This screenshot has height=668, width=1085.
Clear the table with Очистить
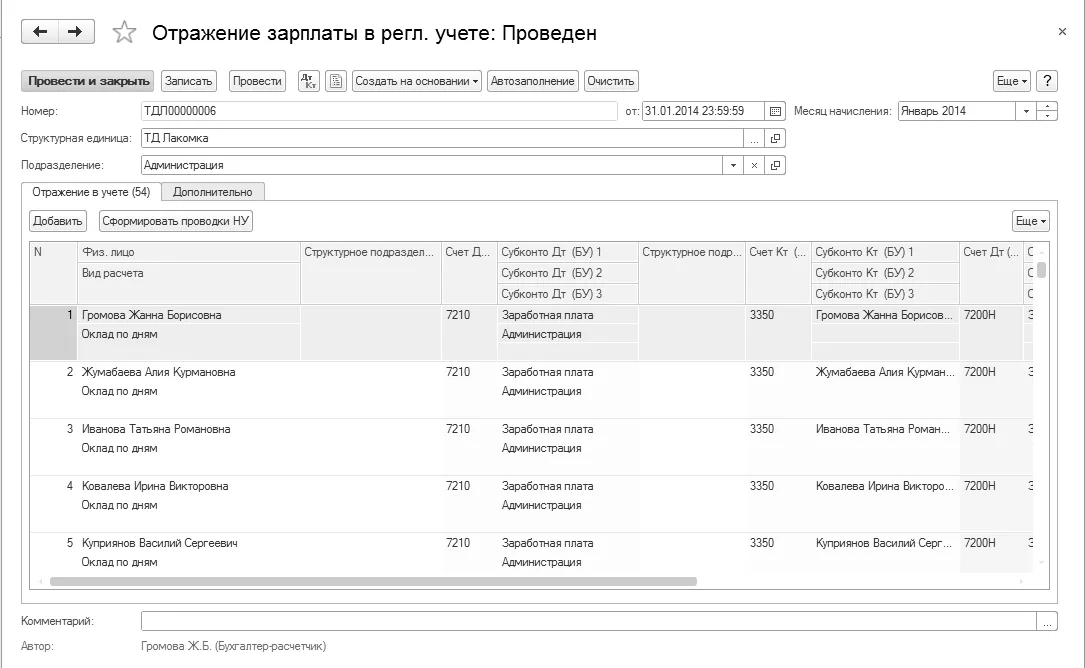[610, 81]
